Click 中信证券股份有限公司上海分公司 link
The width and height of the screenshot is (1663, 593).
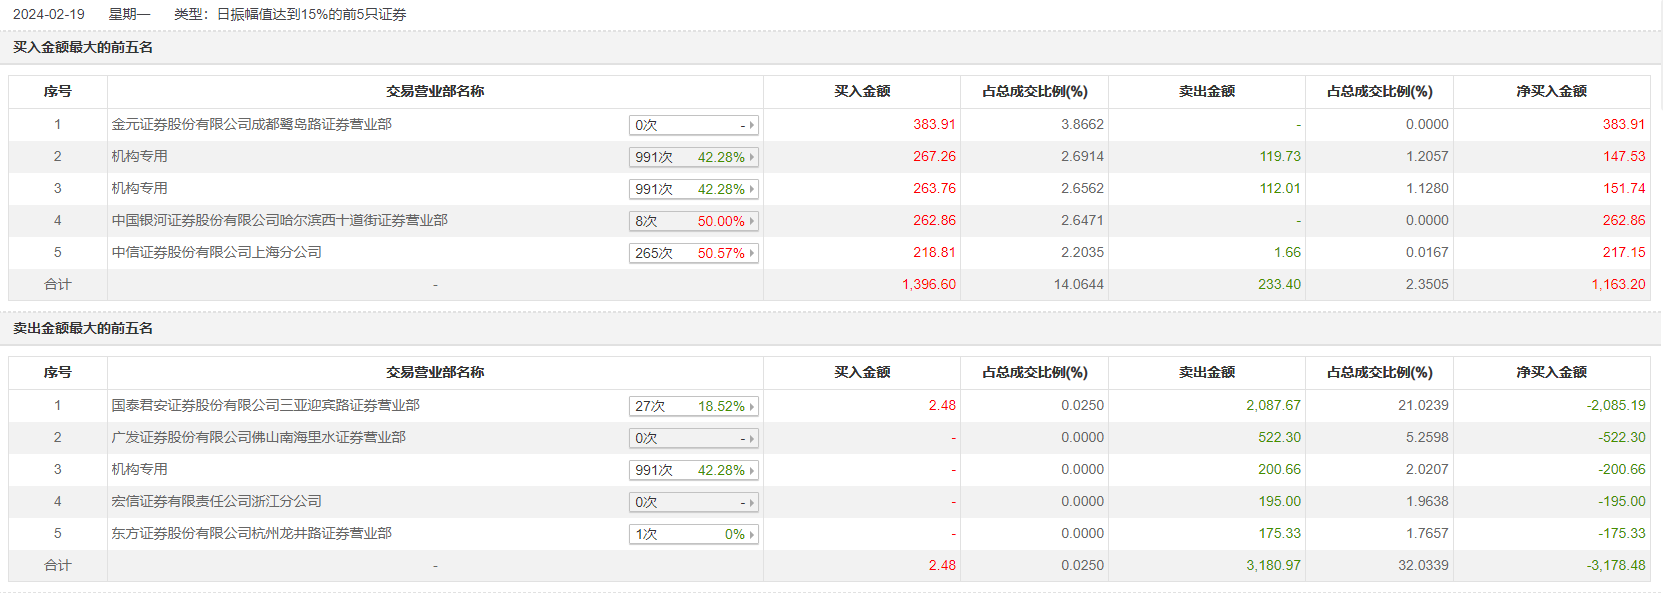(x=216, y=252)
